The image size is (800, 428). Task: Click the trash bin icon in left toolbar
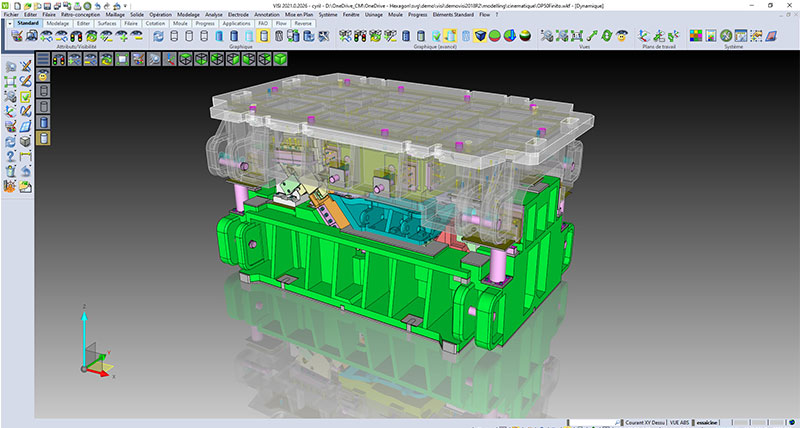coord(9,171)
